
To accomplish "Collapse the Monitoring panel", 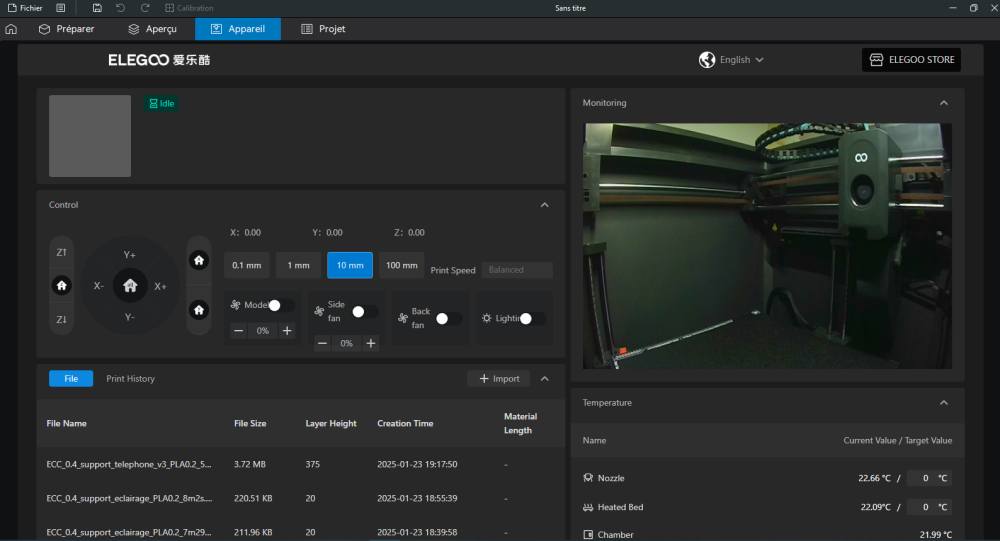I will pyautogui.click(x=943, y=103).
